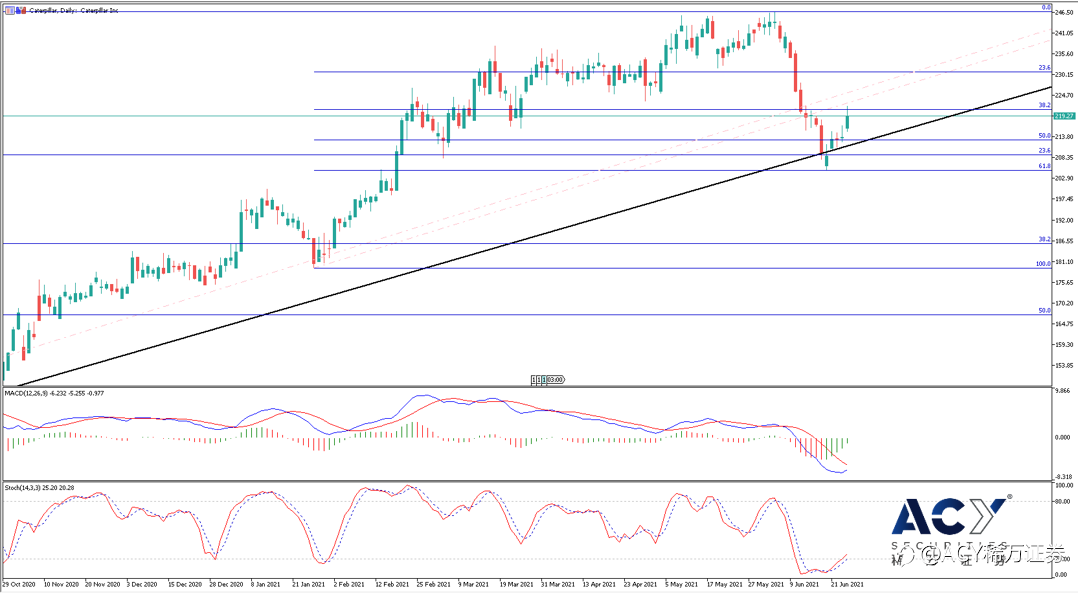
Task: Click the 170.20 price axis label
Action: (1064, 303)
